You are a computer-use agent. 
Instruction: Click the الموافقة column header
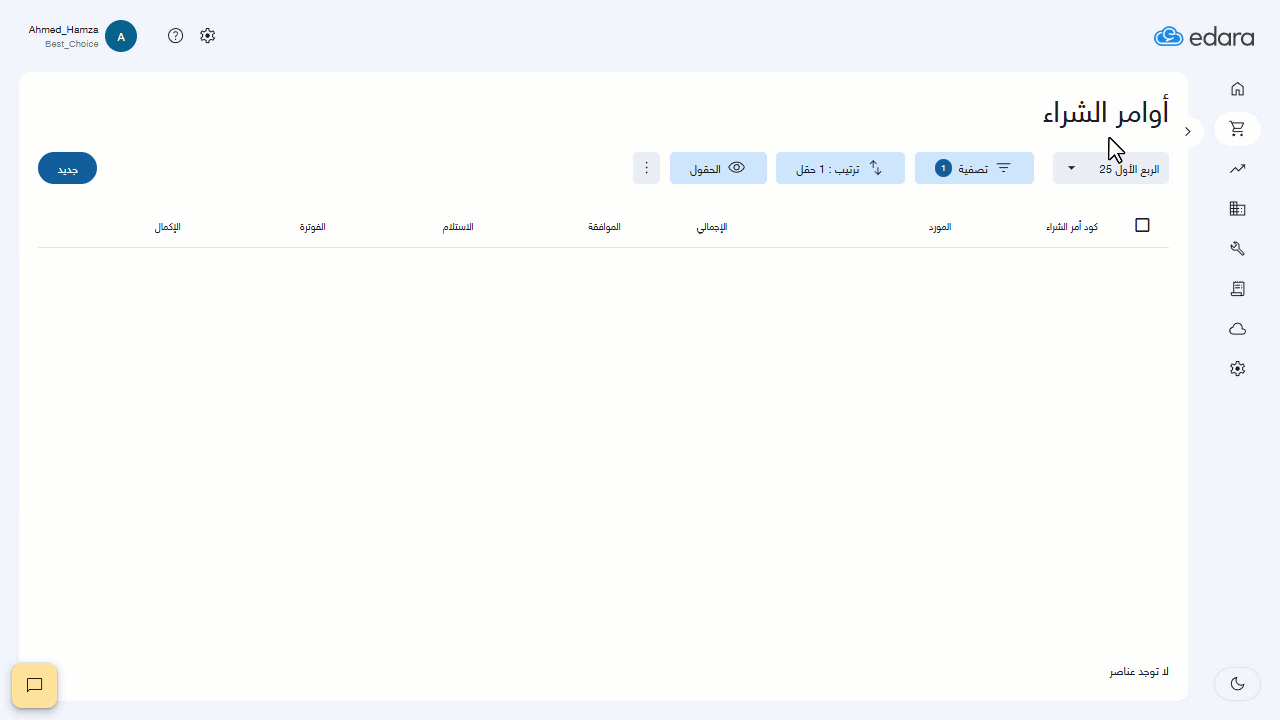tap(604, 227)
